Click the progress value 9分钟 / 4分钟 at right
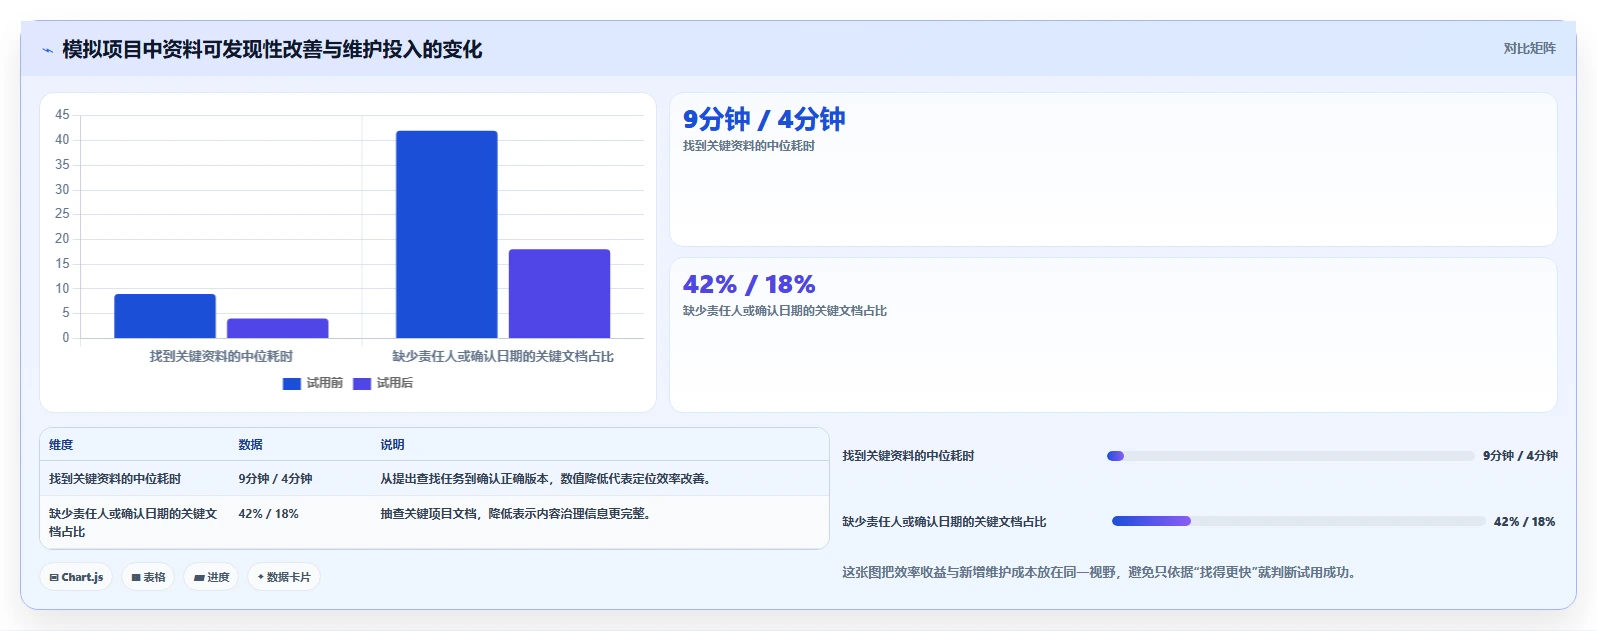This screenshot has height=631, width=1597. [x=1520, y=456]
